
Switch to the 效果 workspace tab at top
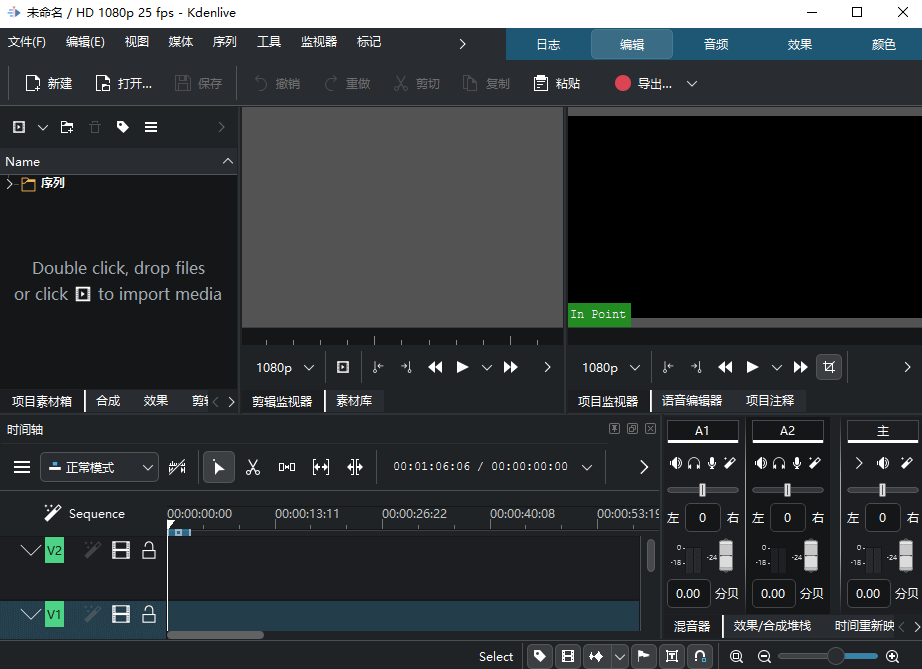click(799, 44)
